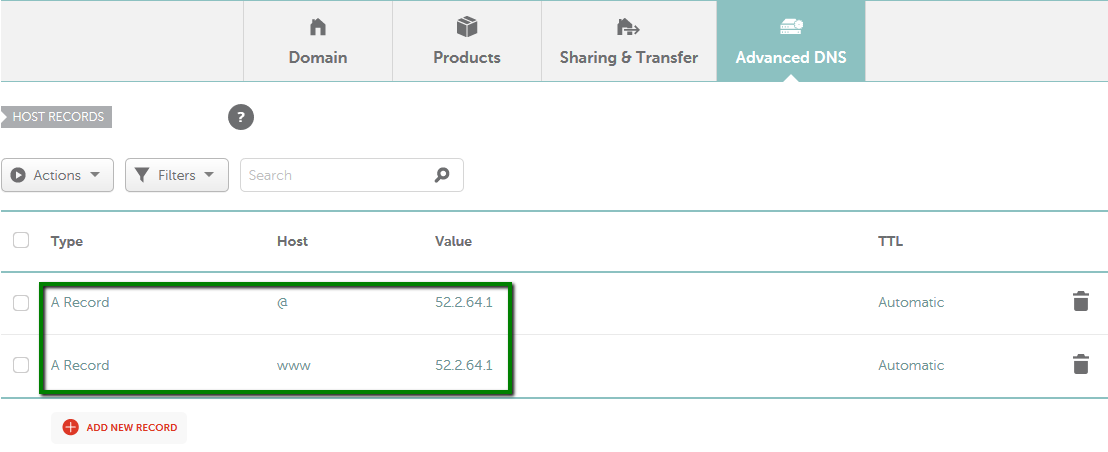This screenshot has height=452, width=1108.
Task: Switch to the Advanced DNS tab
Action: (x=791, y=41)
